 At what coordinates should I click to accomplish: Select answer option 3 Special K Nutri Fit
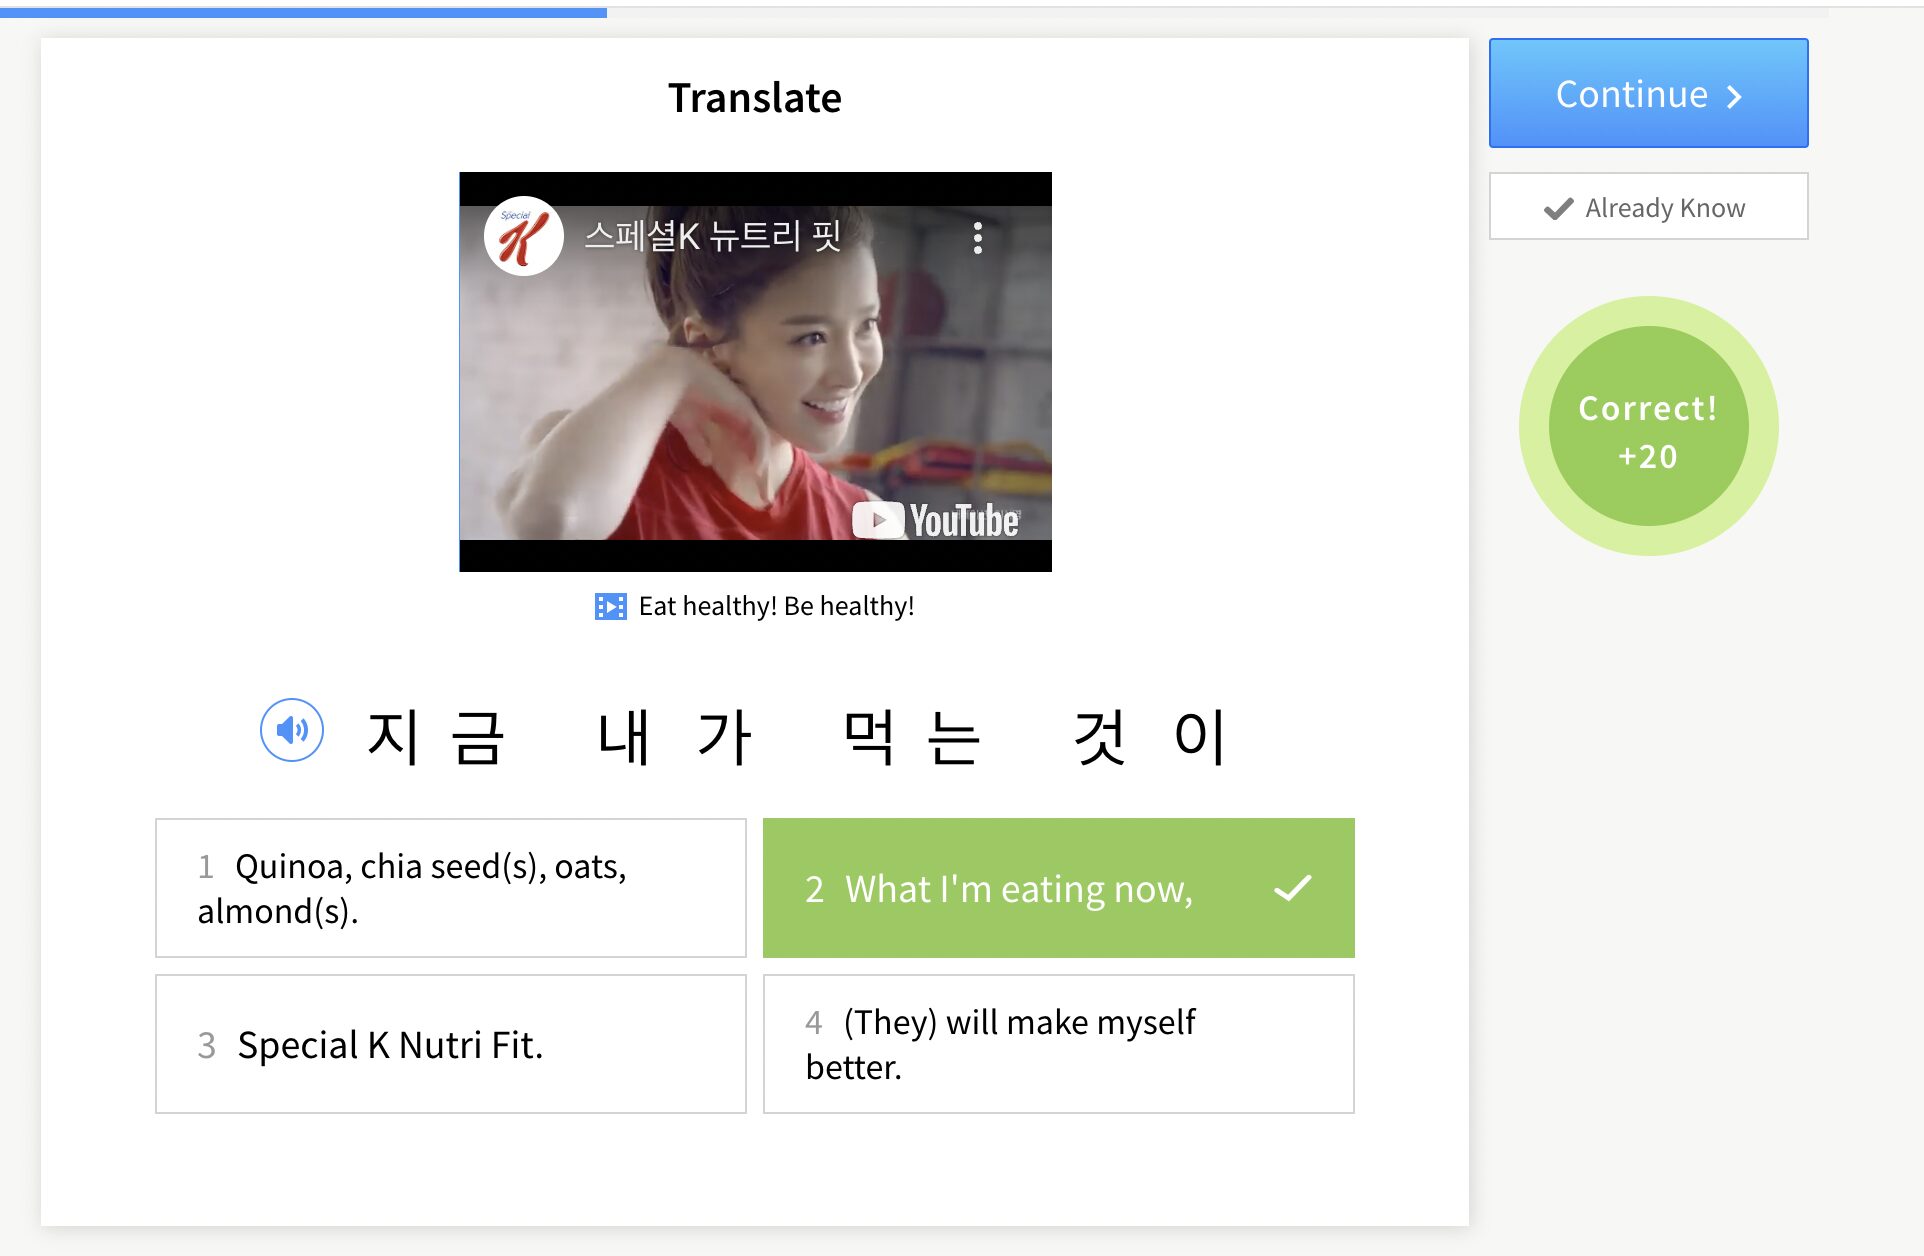pyautogui.click(x=452, y=1044)
